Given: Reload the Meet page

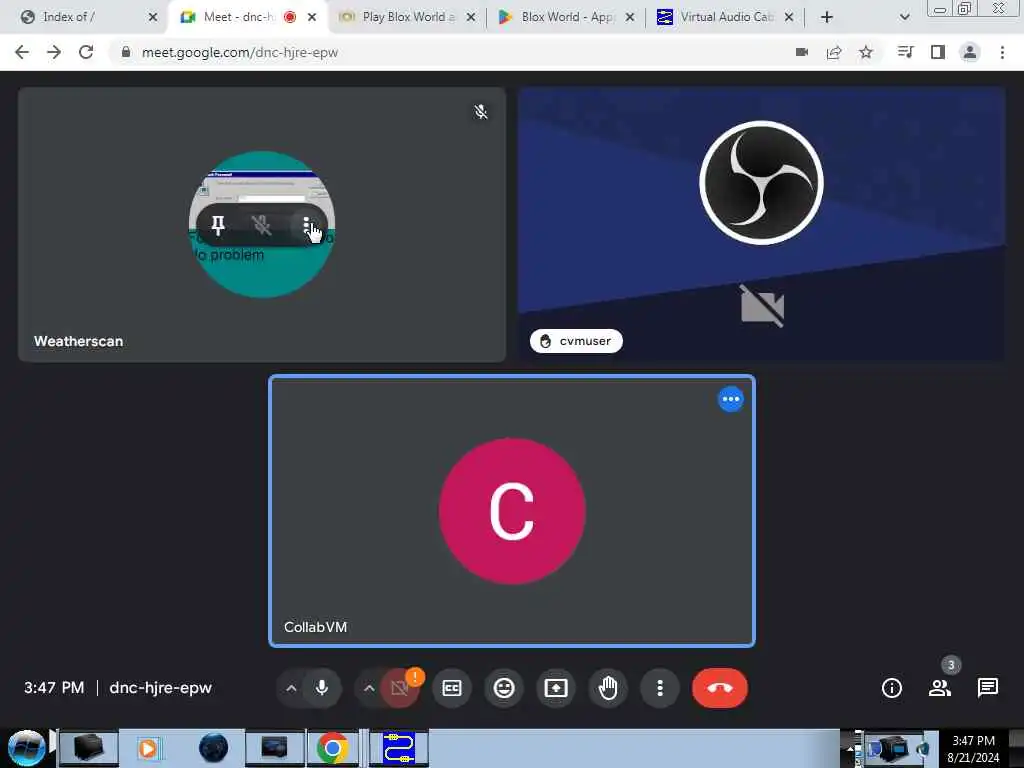Looking at the screenshot, I should point(86,52).
